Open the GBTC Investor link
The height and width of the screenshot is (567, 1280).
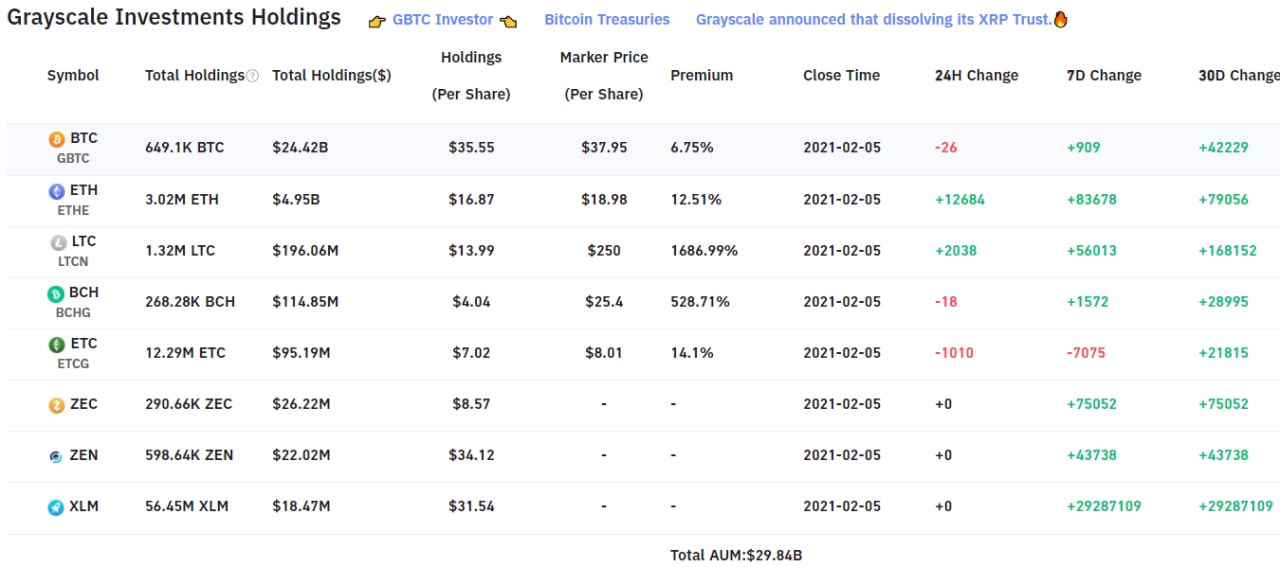point(443,20)
